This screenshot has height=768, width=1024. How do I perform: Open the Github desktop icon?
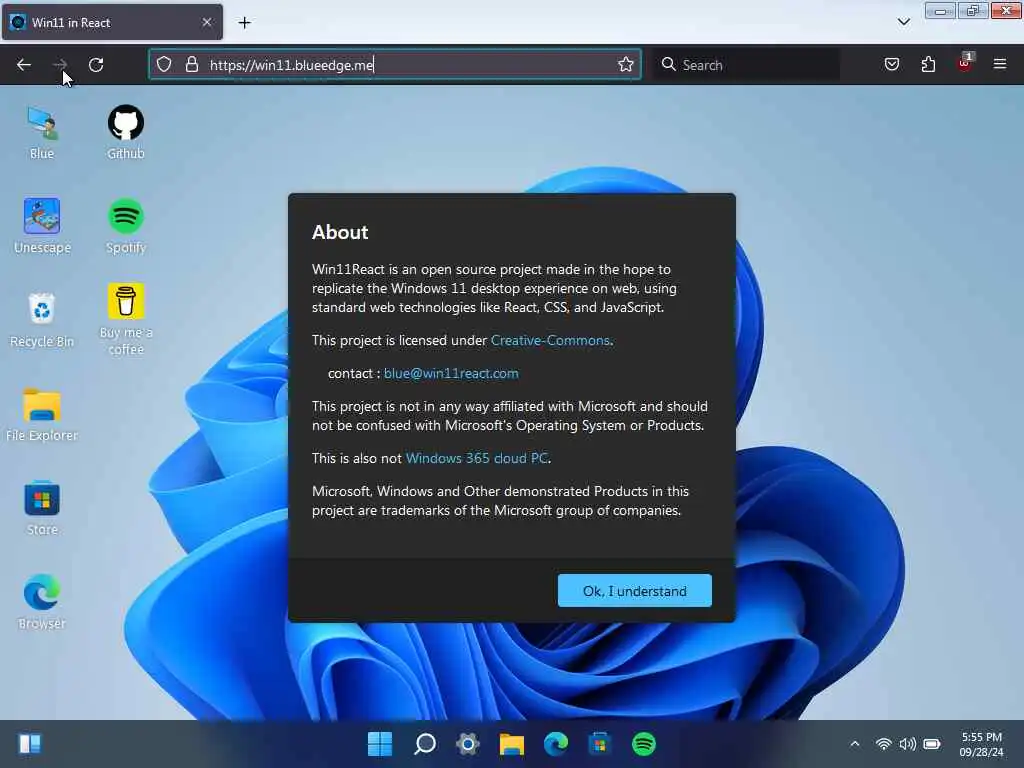[x=125, y=133]
